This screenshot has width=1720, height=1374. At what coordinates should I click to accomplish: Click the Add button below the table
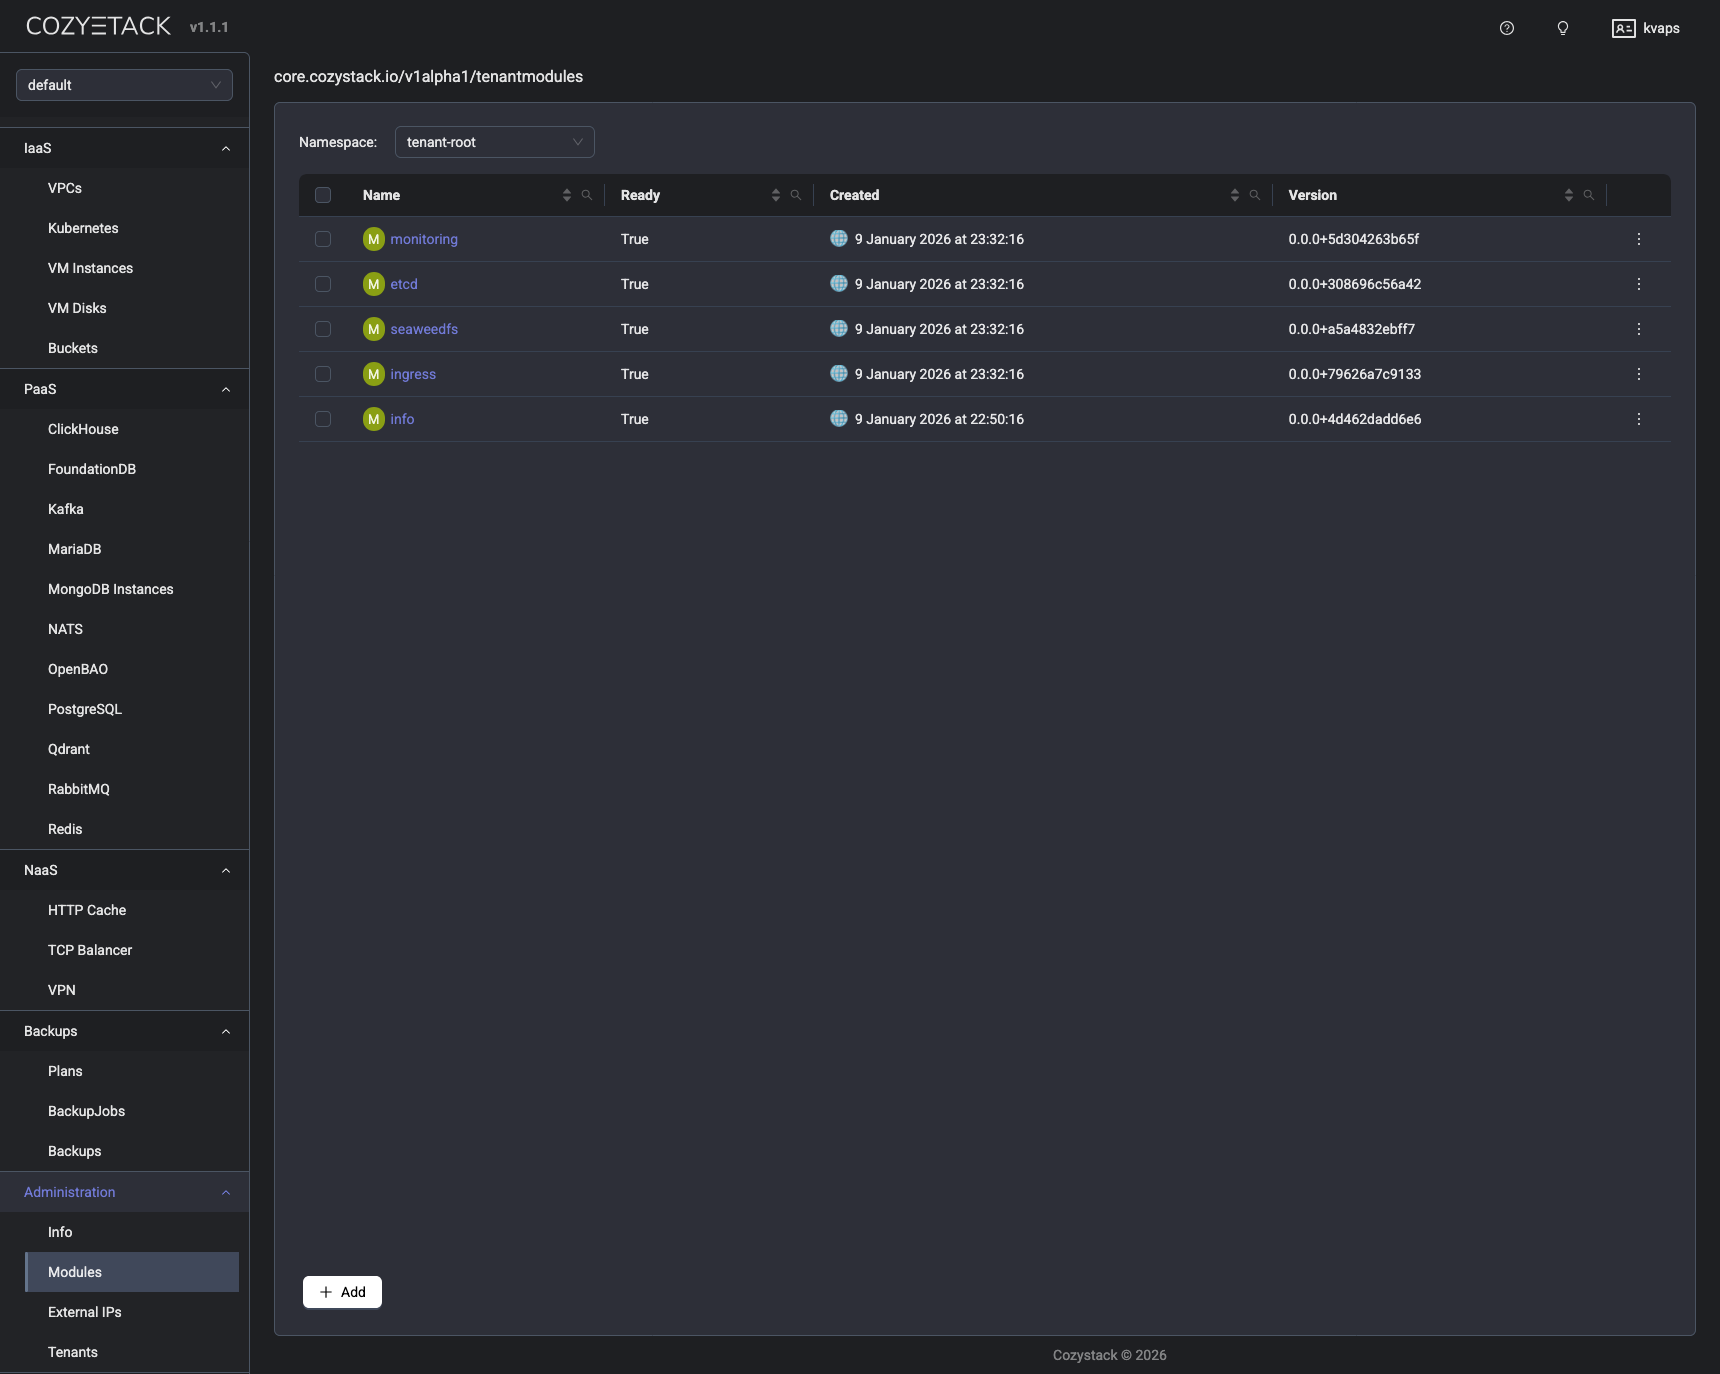click(341, 1292)
